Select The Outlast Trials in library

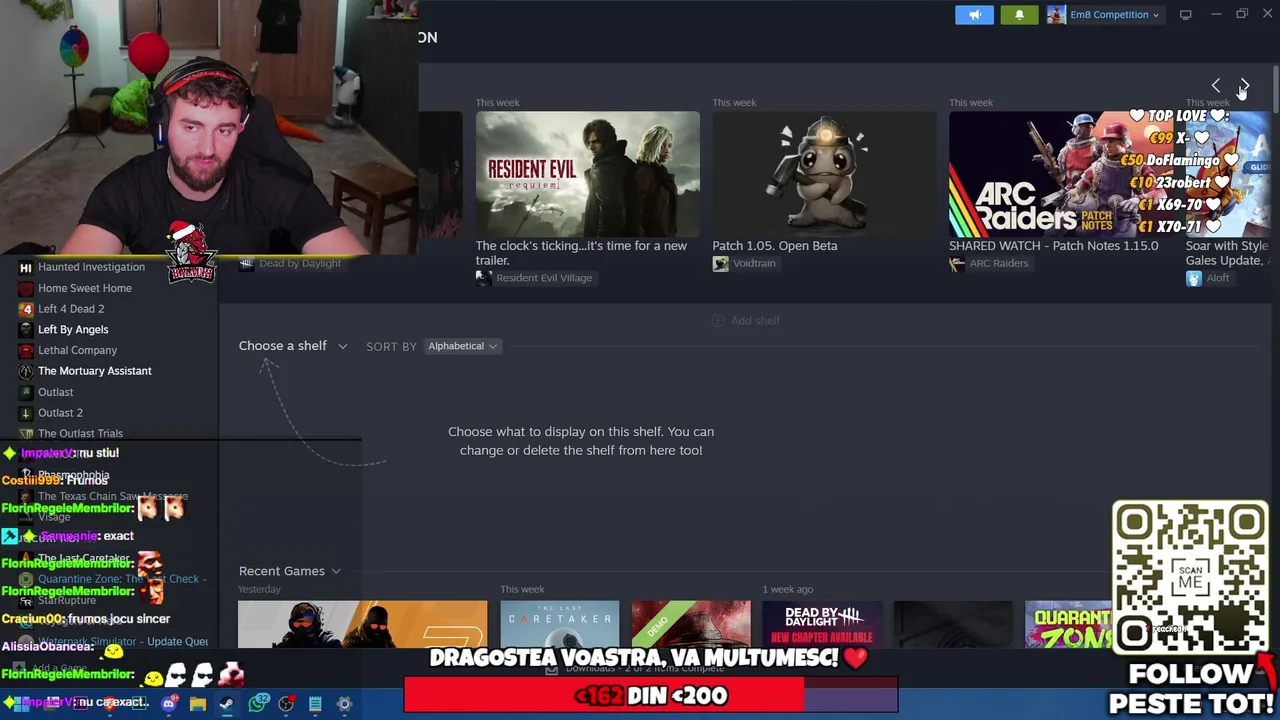[80, 434]
